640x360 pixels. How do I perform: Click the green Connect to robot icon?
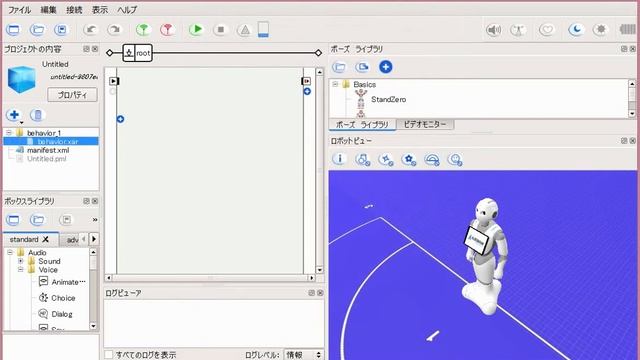click(x=143, y=29)
